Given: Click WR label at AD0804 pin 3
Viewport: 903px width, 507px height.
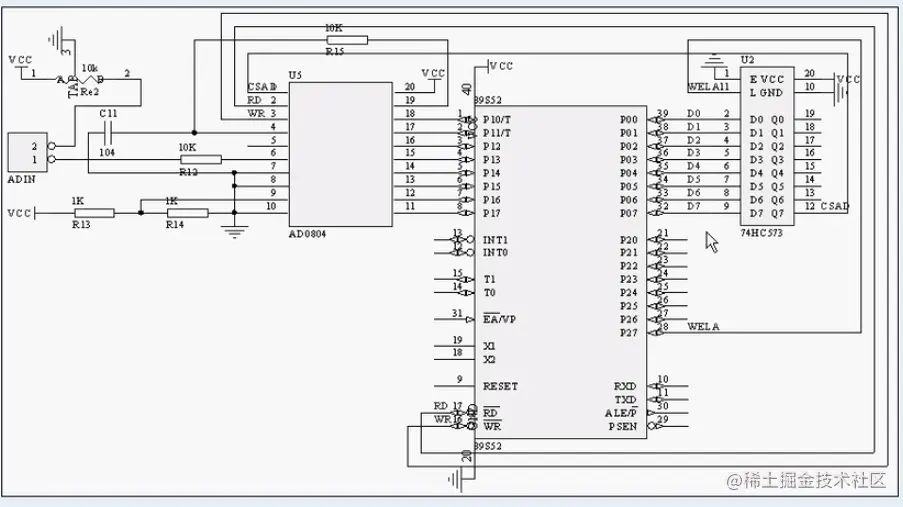Looking at the screenshot, I should [x=256, y=113].
